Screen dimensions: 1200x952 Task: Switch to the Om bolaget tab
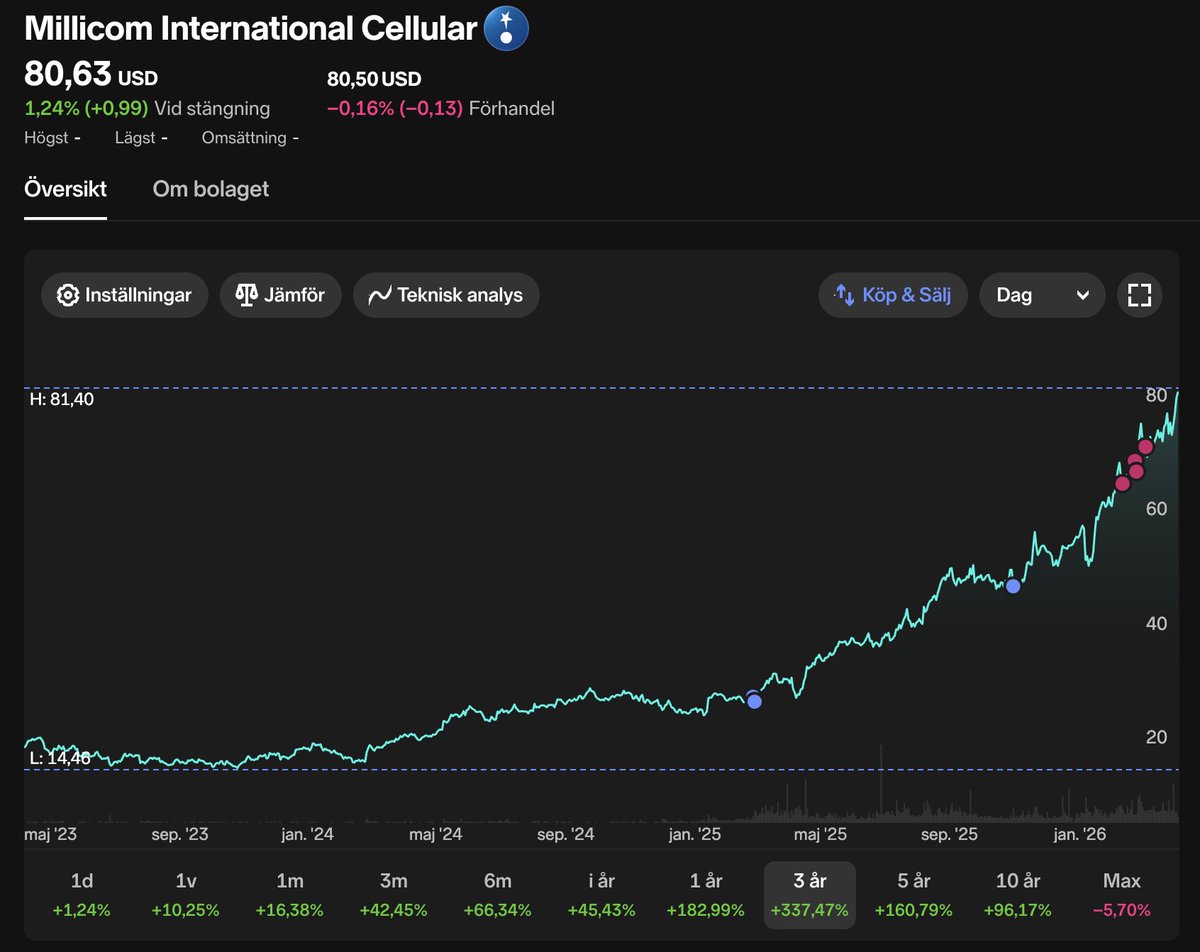pos(211,189)
